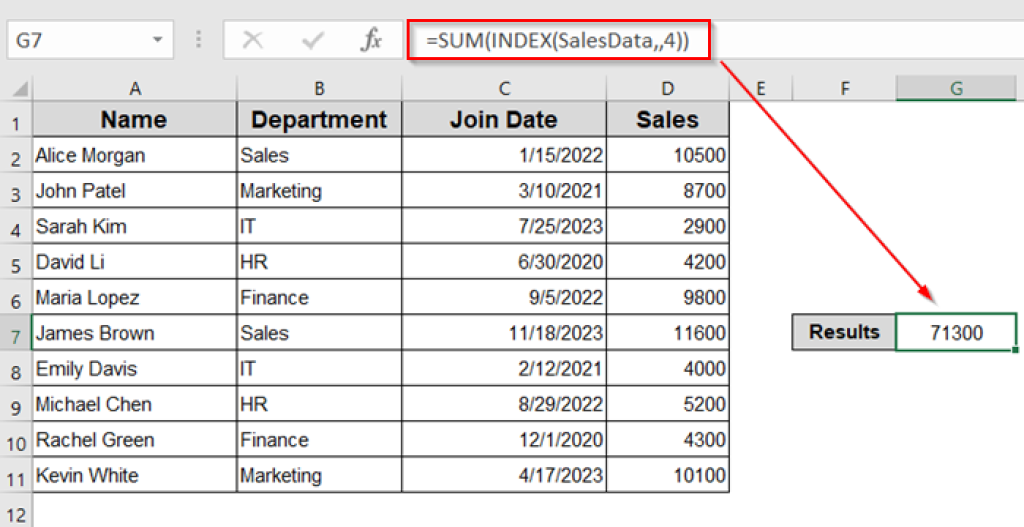Select the row 12 header

coord(15,510)
